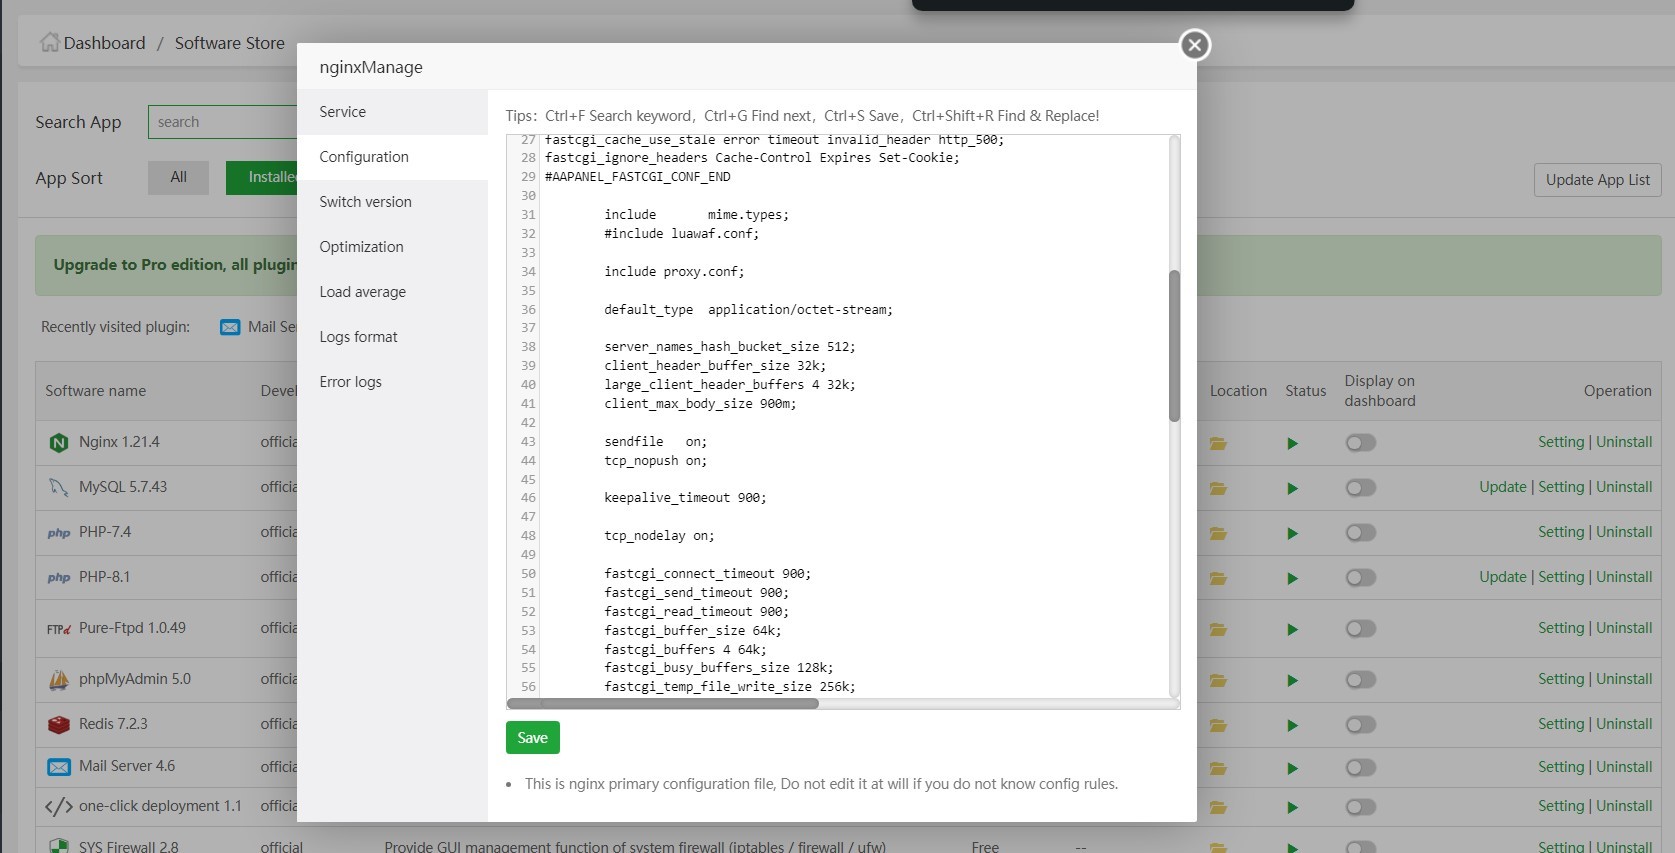The width and height of the screenshot is (1675, 853).
Task: Toggle PHP-8.1 display on dashboard
Action: (1361, 577)
